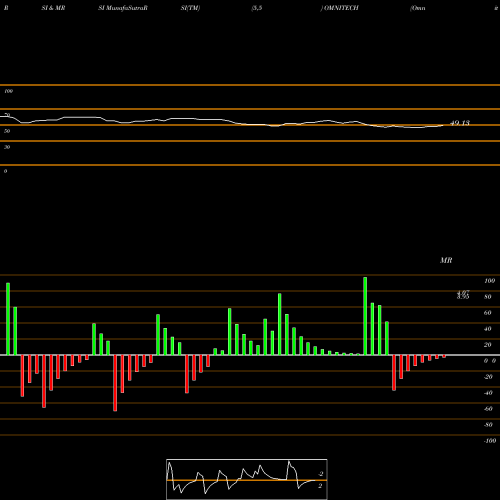
Task: Select the MR panel label
Action: coord(446,260)
